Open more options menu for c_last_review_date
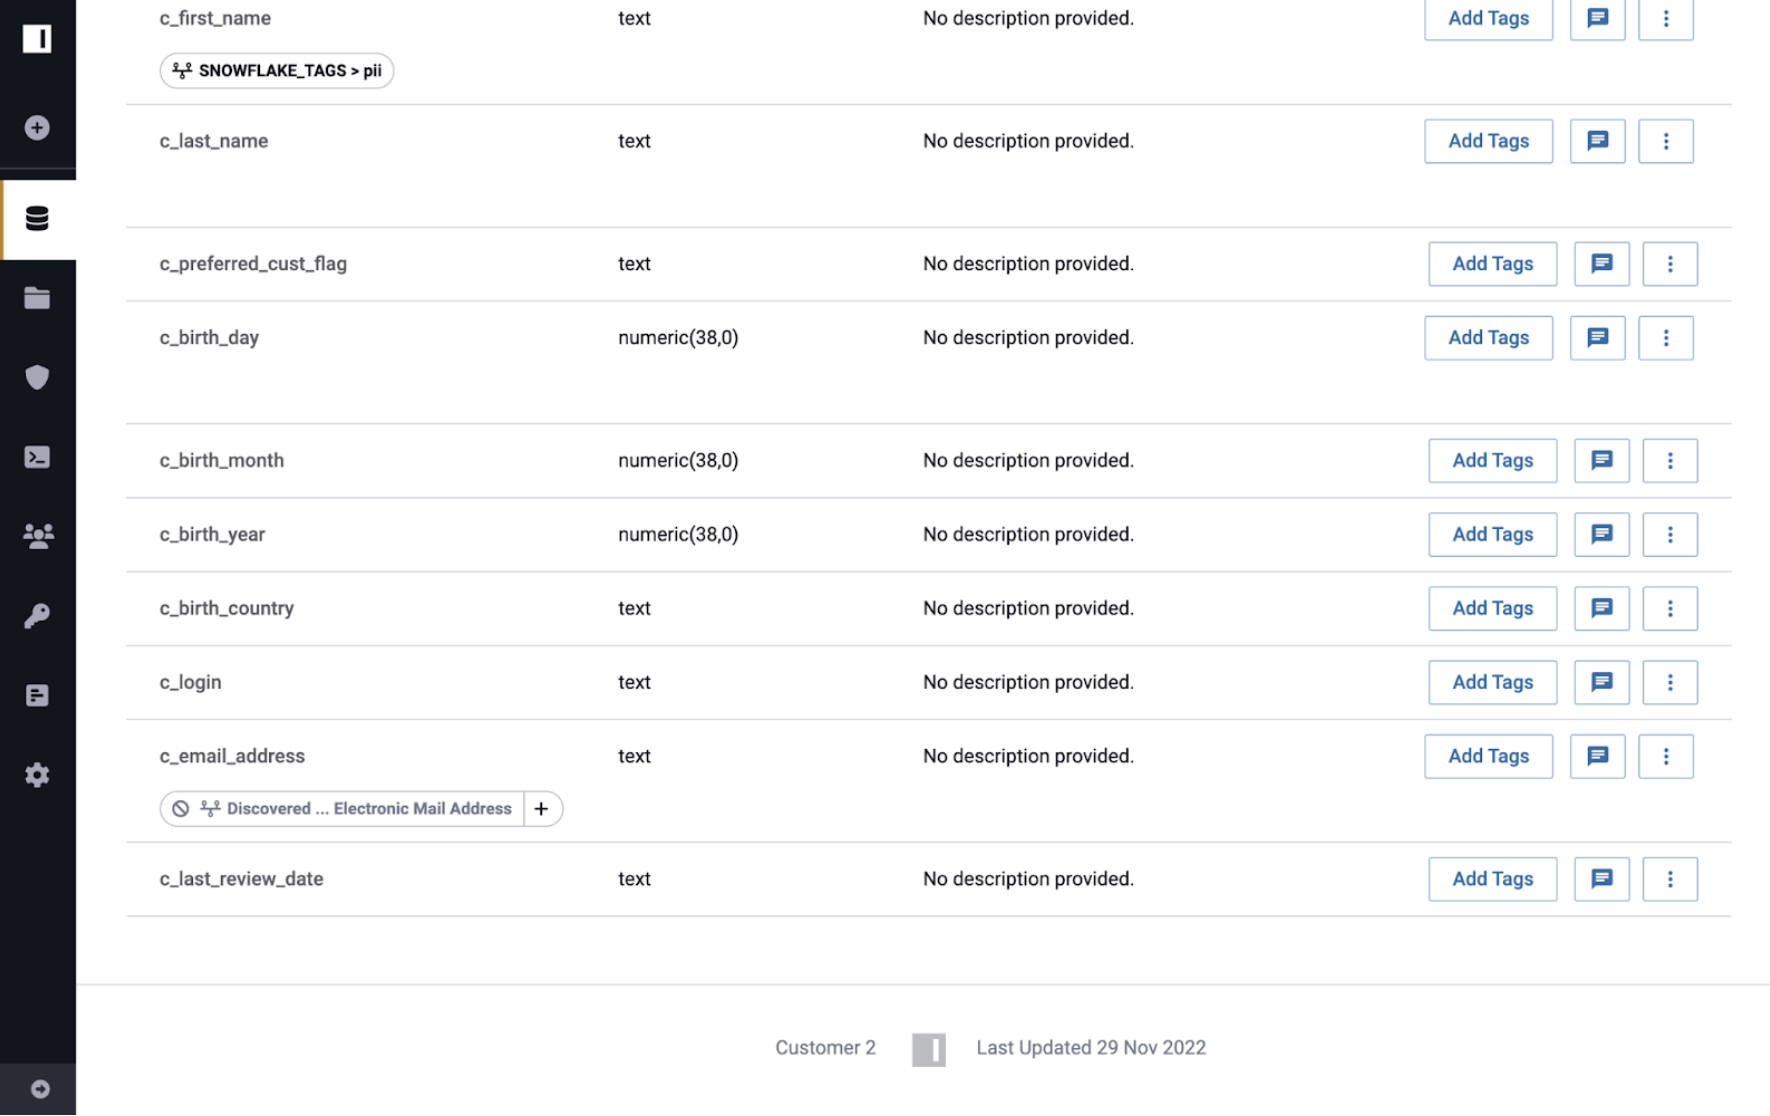The height and width of the screenshot is (1116, 1770). click(1669, 879)
